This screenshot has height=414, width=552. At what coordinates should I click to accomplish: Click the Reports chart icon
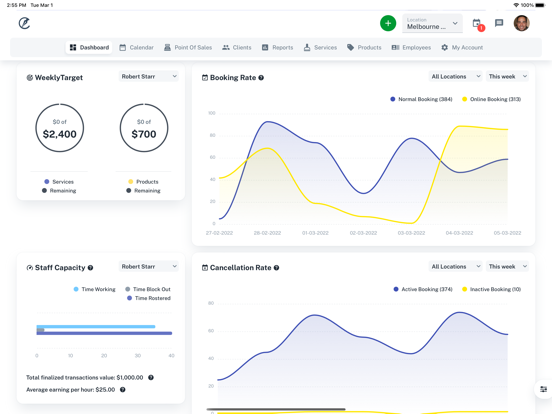click(265, 48)
